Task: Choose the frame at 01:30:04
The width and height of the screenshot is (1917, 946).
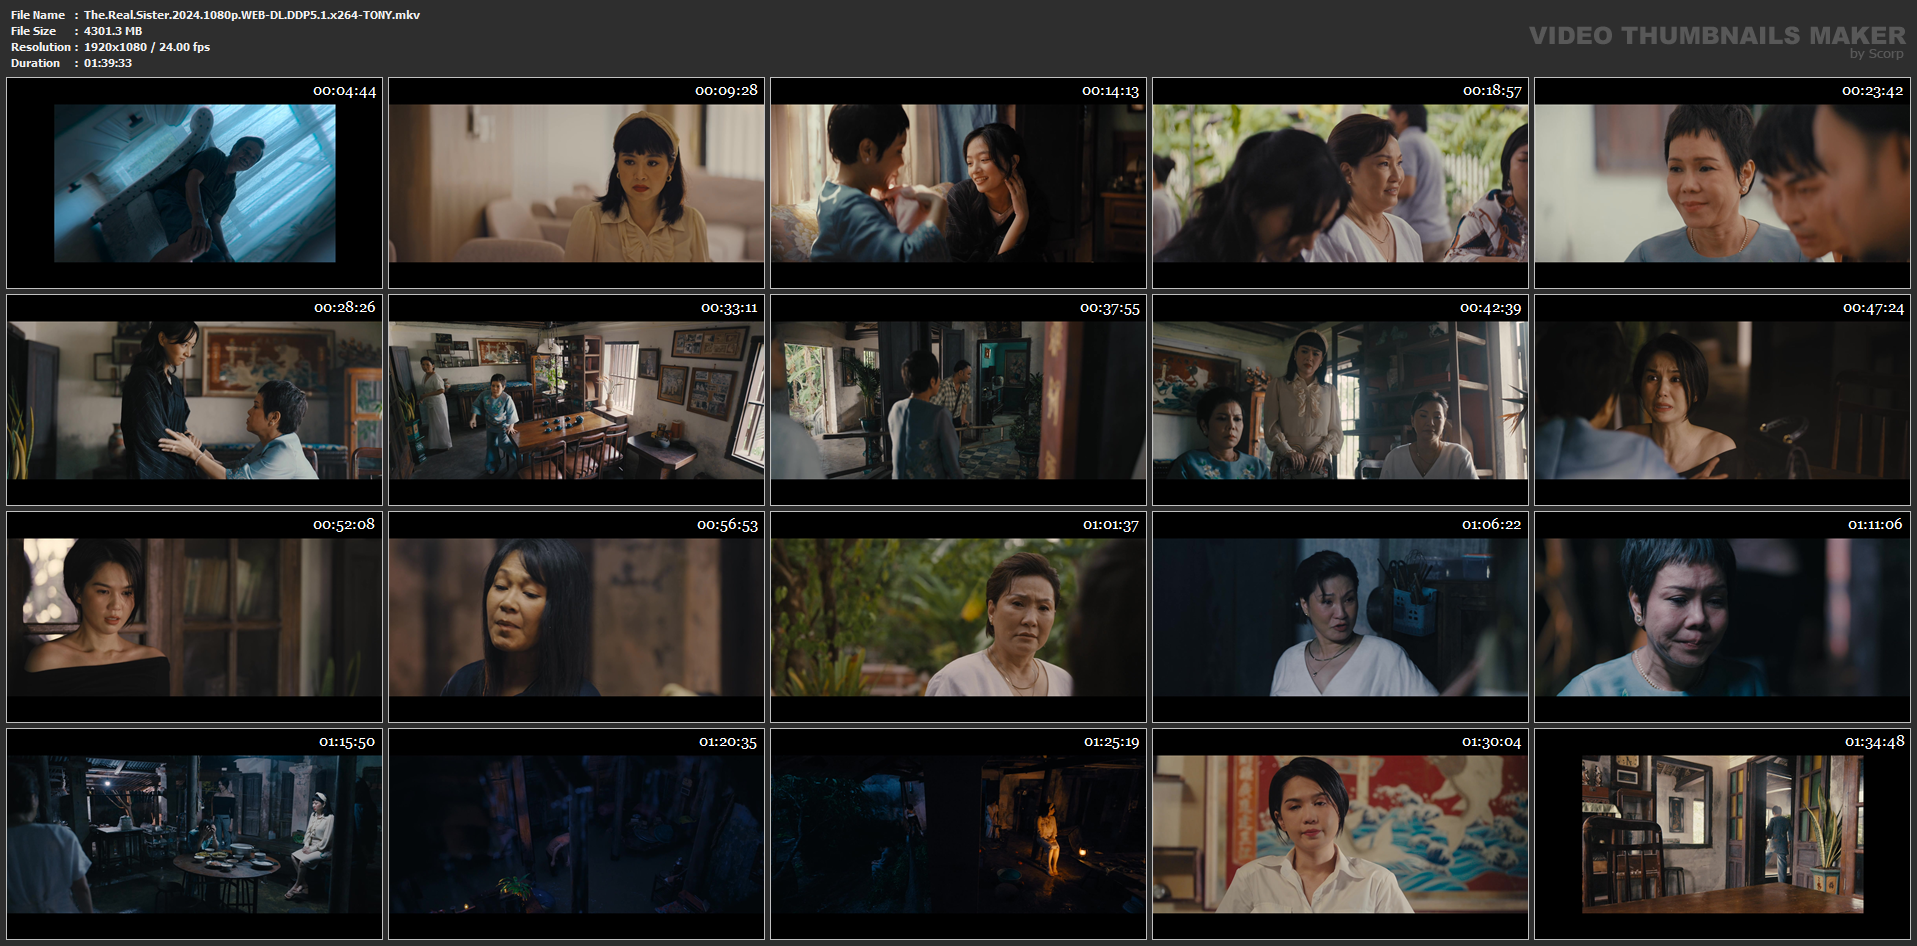Action: click(1340, 834)
